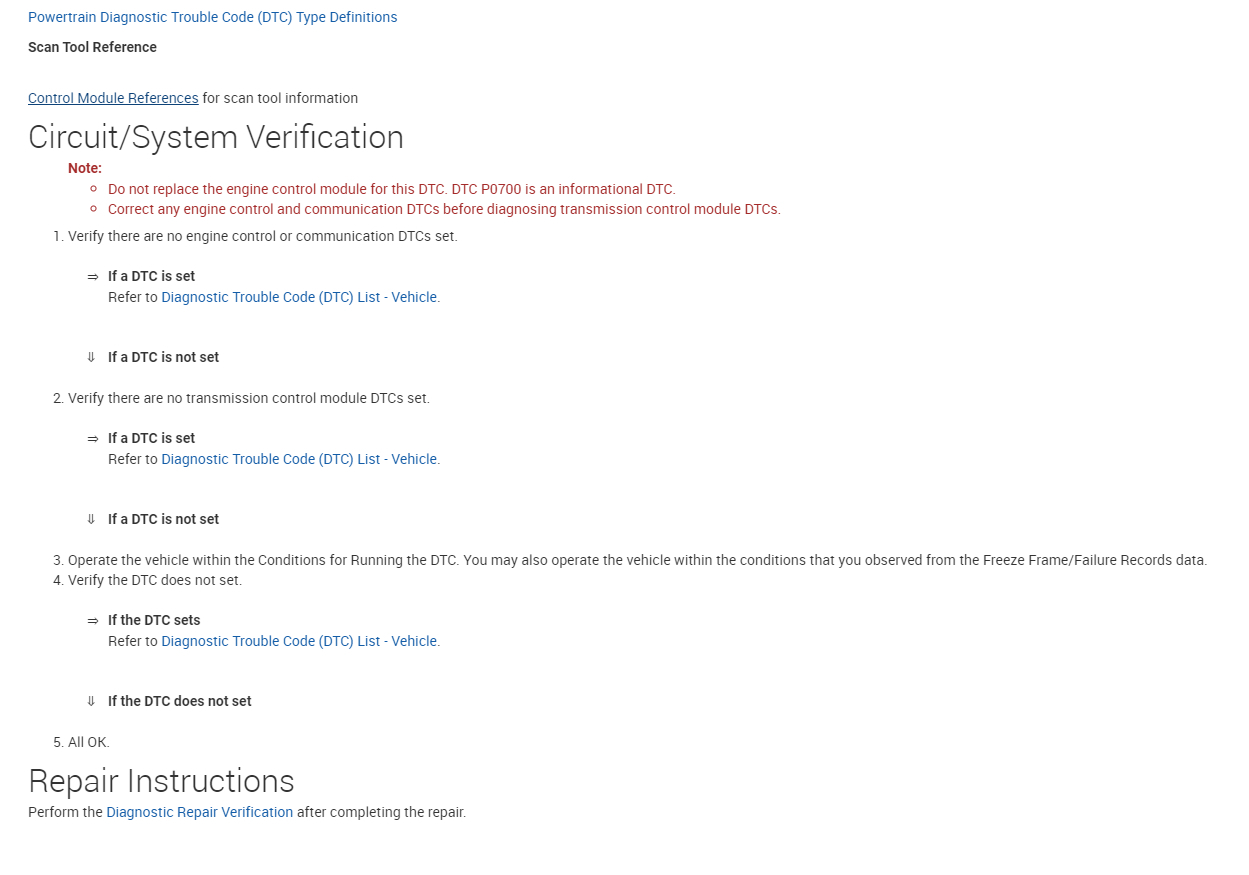Viewport: 1249px width, 875px height.
Task: Open DTC List link below 'If the DTC sets'
Action: click(300, 641)
